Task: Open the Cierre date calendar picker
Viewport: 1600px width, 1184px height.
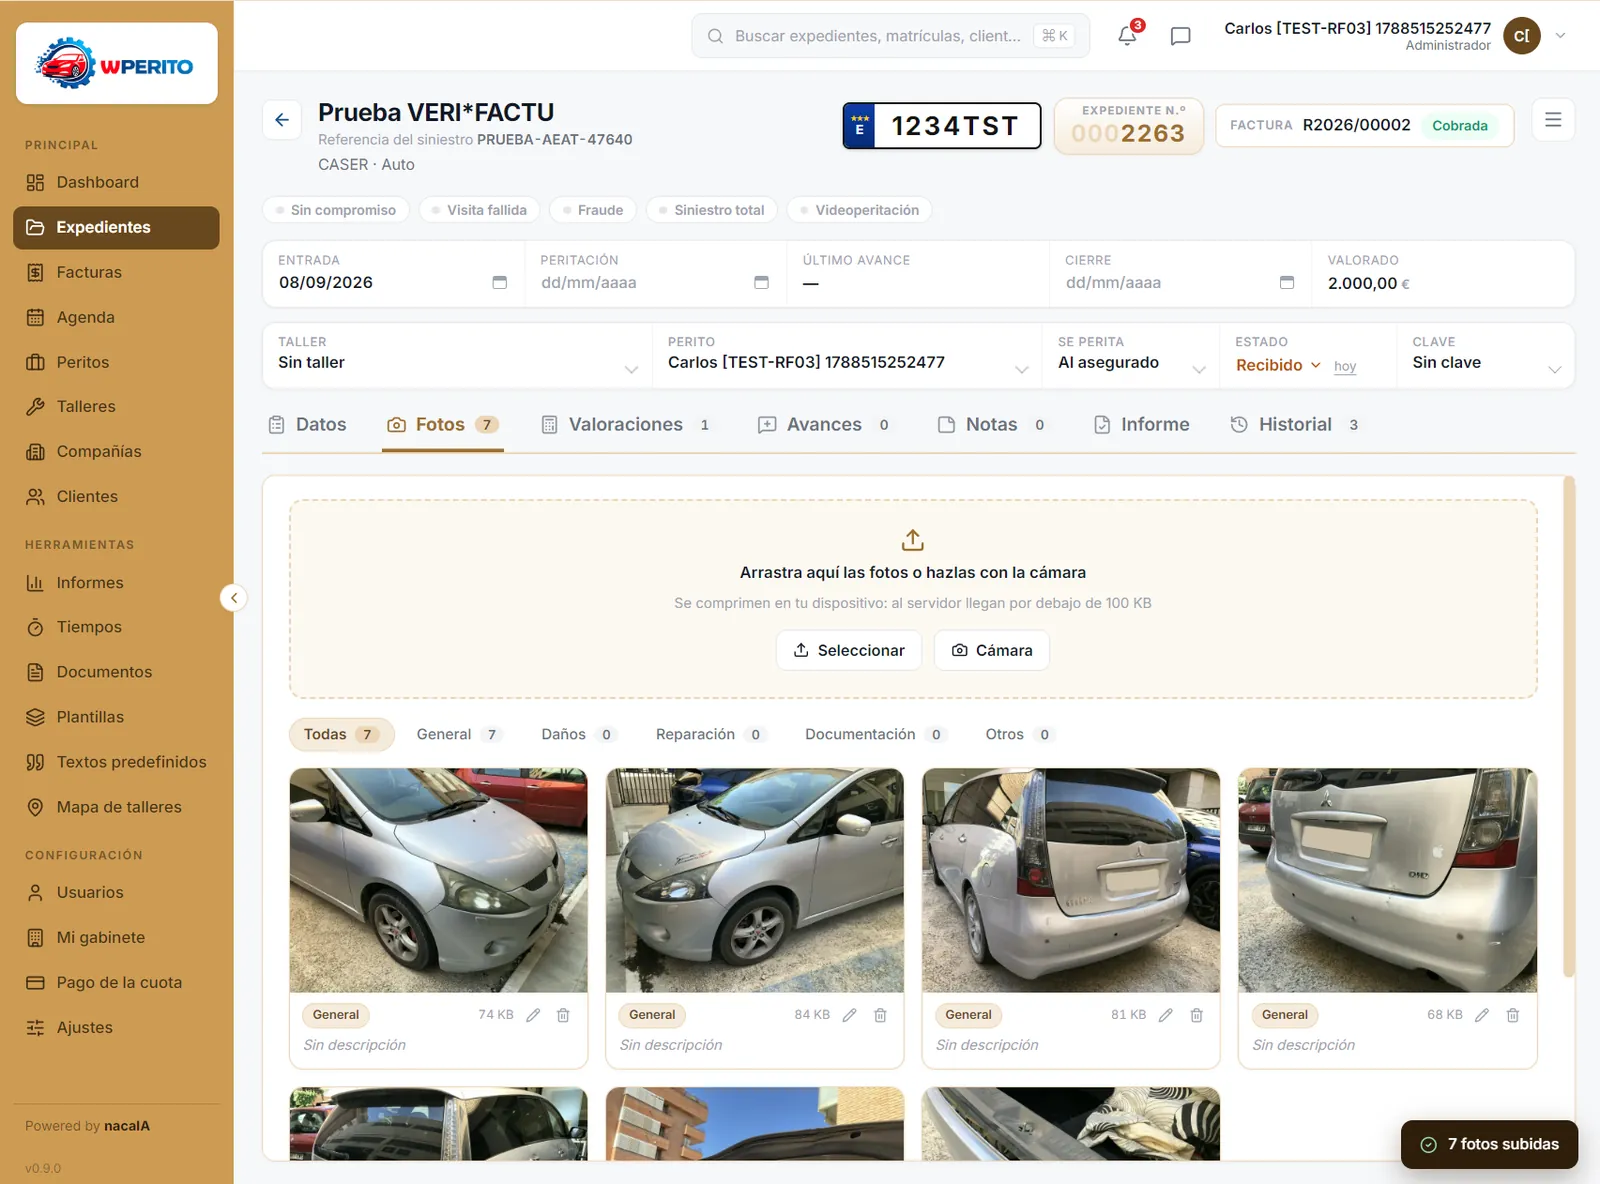Action: click(1287, 283)
